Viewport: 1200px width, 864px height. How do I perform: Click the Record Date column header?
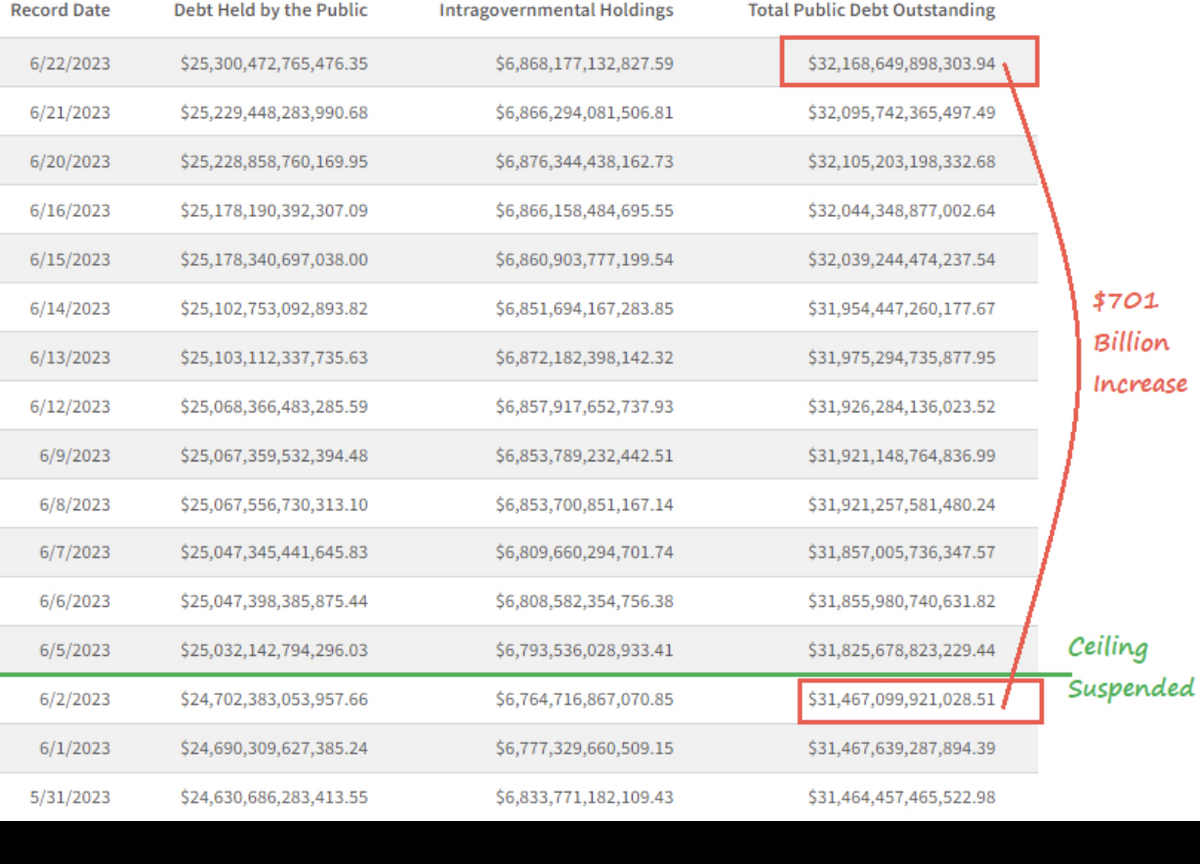(x=60, y=11)
